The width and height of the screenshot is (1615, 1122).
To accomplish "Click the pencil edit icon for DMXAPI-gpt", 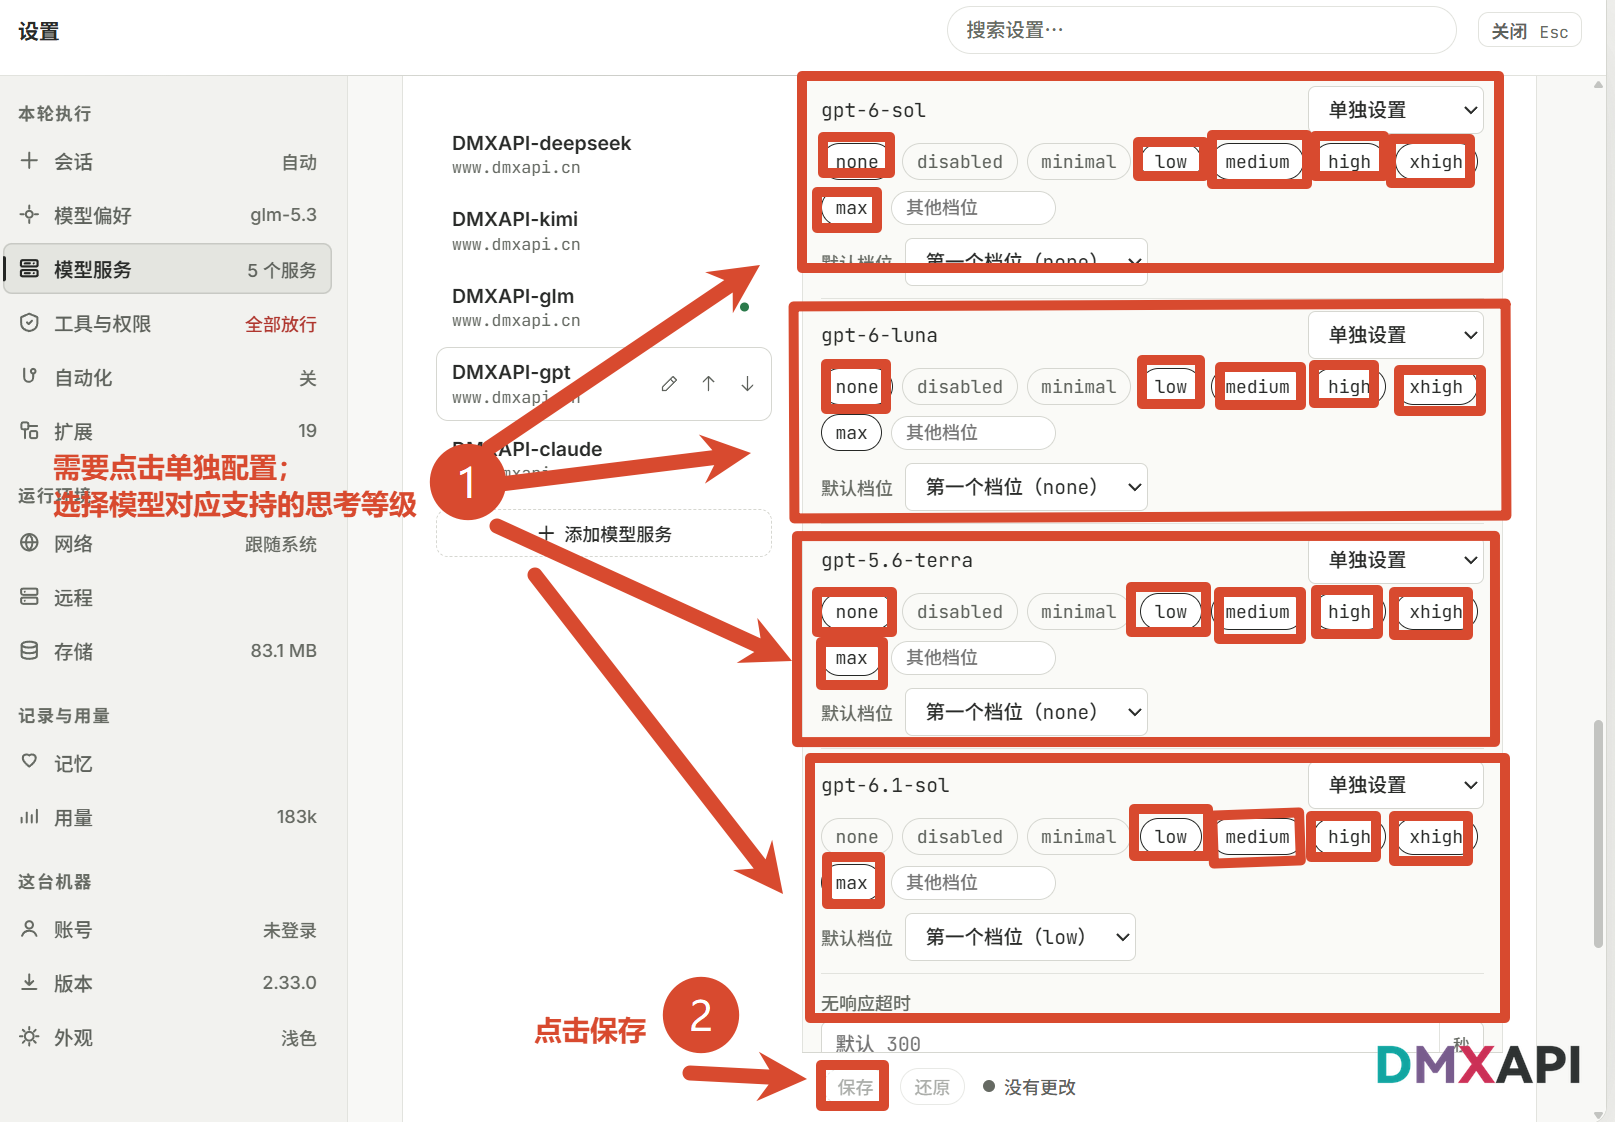I will [669, 384].
